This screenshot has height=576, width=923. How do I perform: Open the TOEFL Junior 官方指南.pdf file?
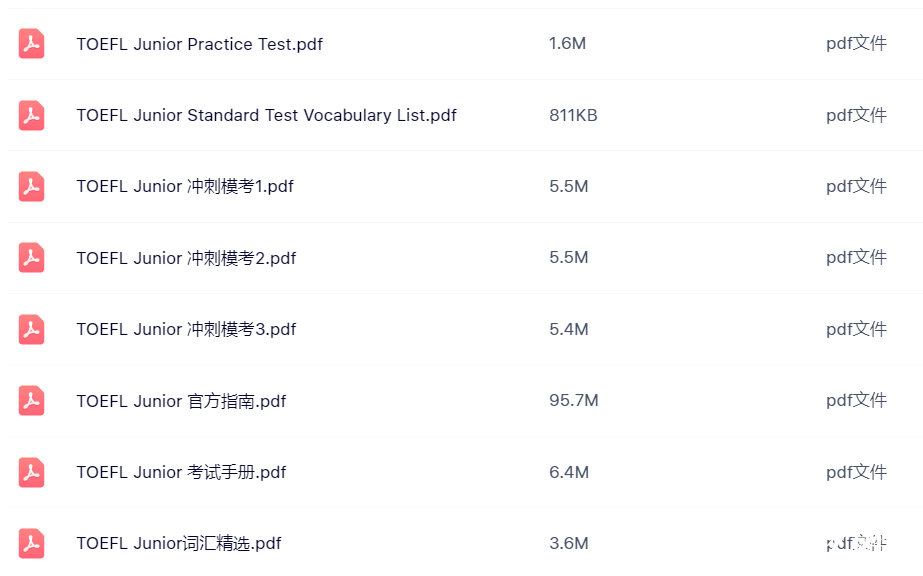181,401
